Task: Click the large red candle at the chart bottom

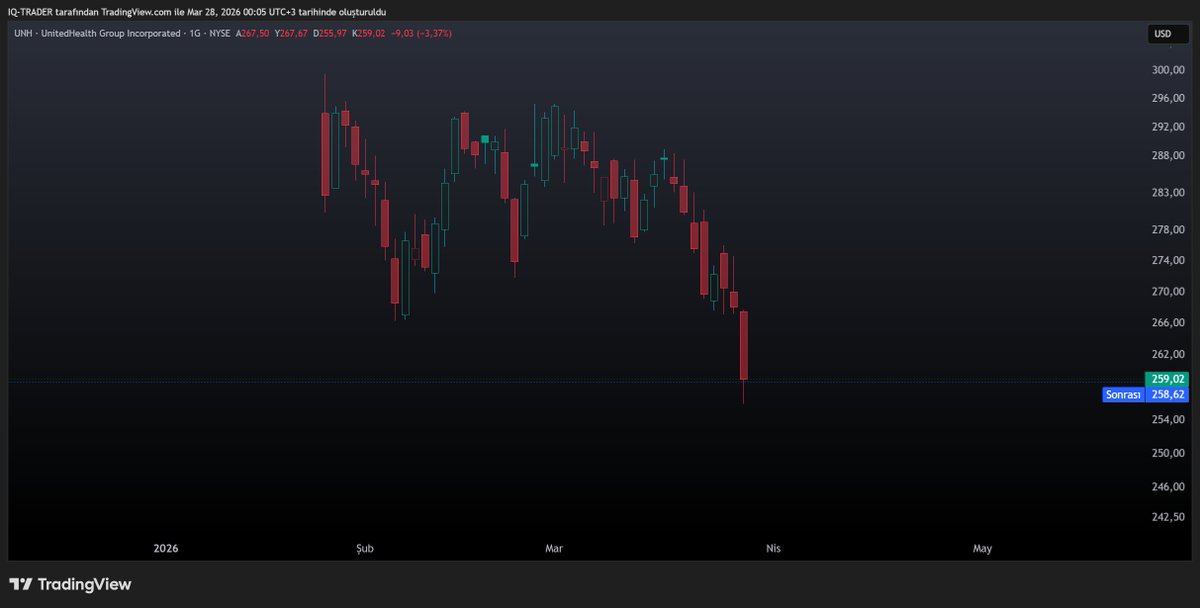Action: pos(743,345)
